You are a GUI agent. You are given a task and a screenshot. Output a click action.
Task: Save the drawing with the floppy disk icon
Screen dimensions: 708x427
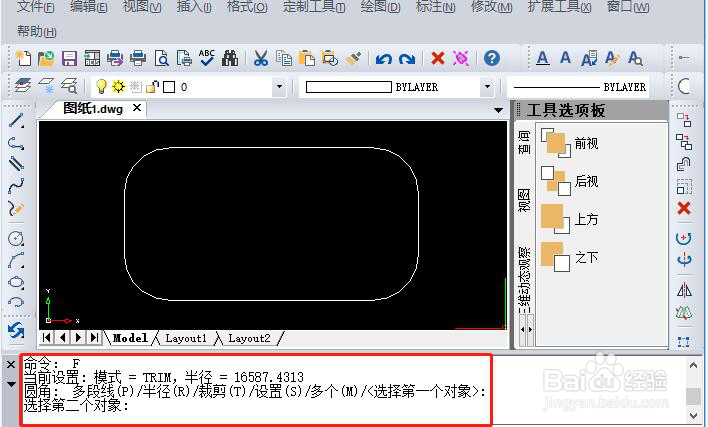coord(69,58)
